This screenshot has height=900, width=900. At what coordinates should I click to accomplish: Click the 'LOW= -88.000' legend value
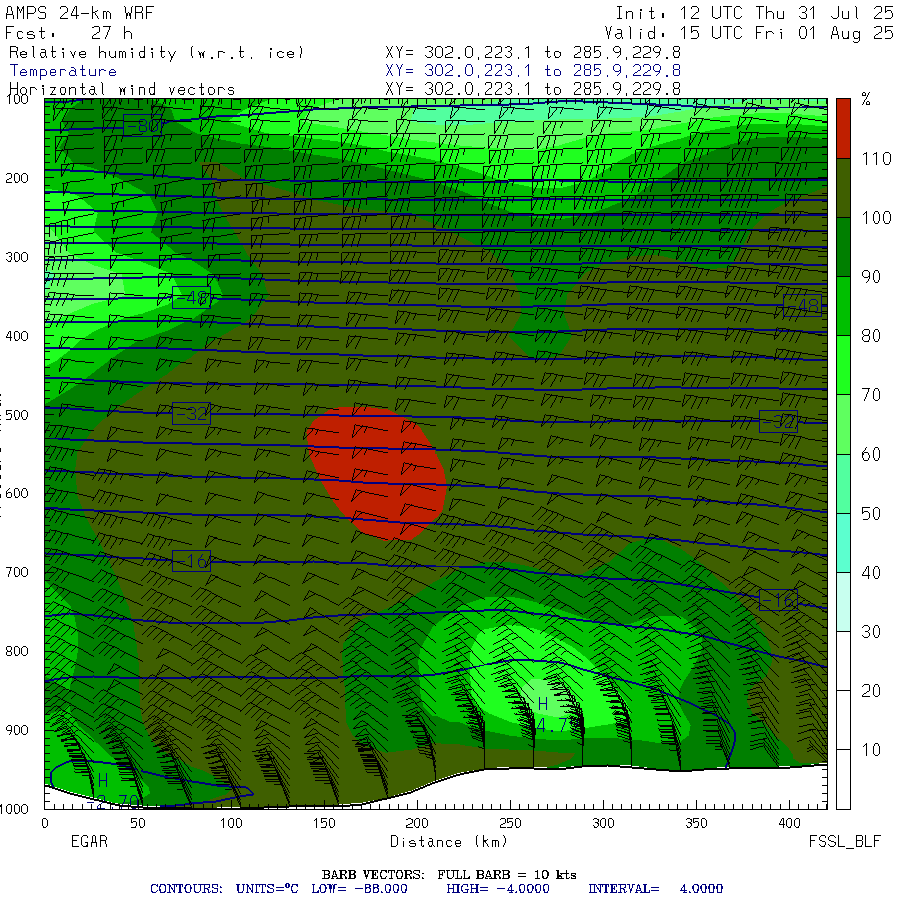(359, 889)
